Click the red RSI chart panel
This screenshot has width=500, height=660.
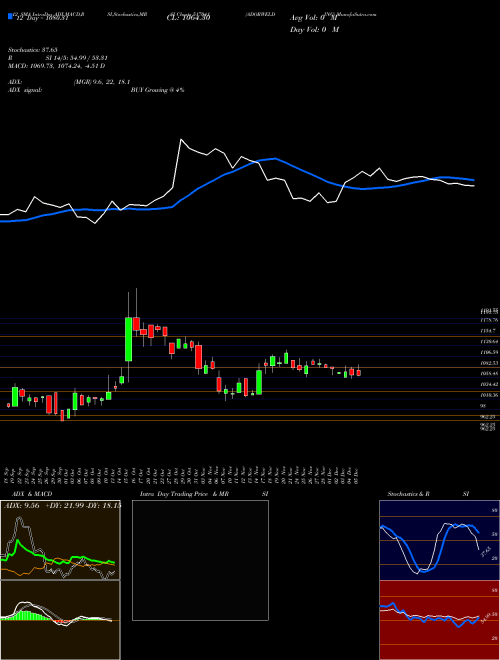click(x=439, y=620)
